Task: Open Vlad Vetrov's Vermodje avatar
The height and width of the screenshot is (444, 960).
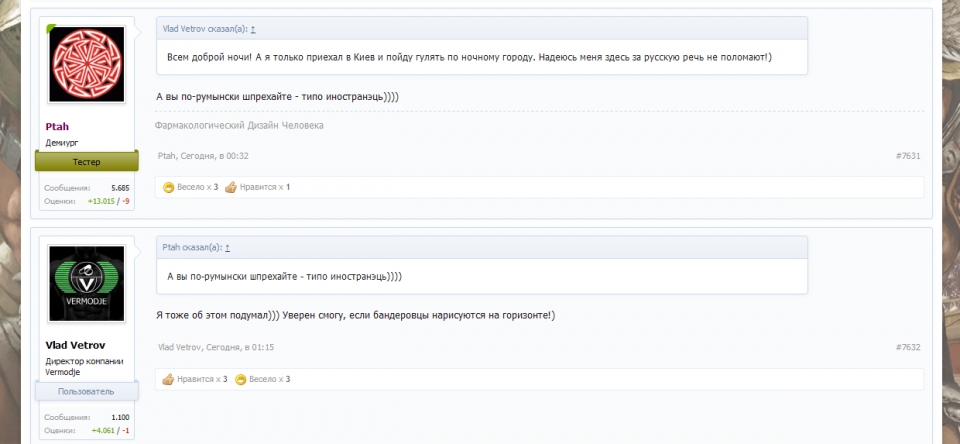Action: point(86,283)
